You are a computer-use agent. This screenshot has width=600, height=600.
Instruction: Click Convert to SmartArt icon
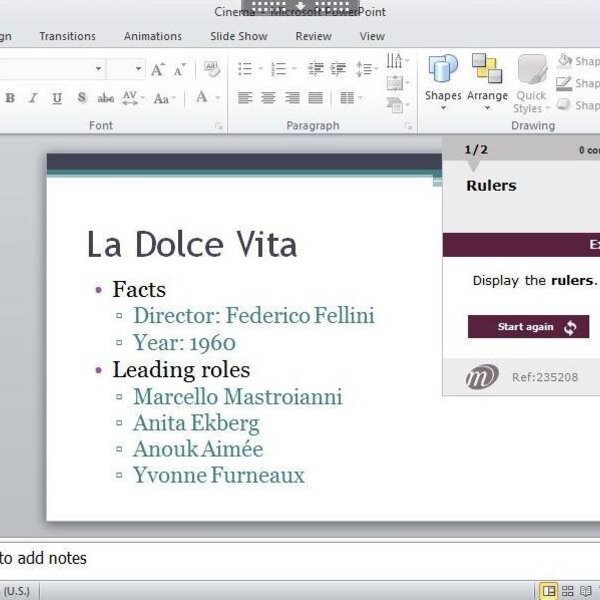397,104
